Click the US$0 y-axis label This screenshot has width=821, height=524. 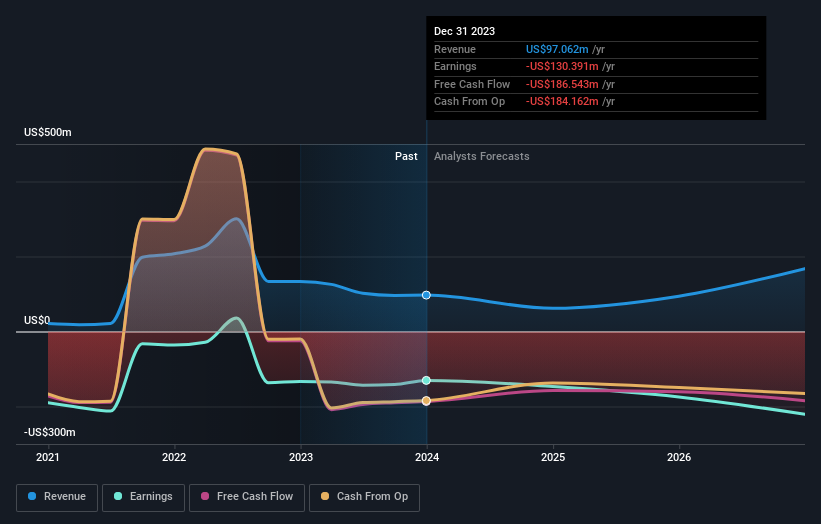click(x=37, y=320)
